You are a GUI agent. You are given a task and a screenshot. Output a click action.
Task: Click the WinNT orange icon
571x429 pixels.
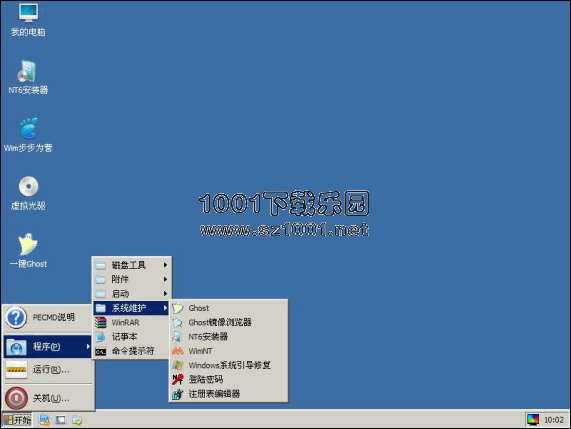177,351
